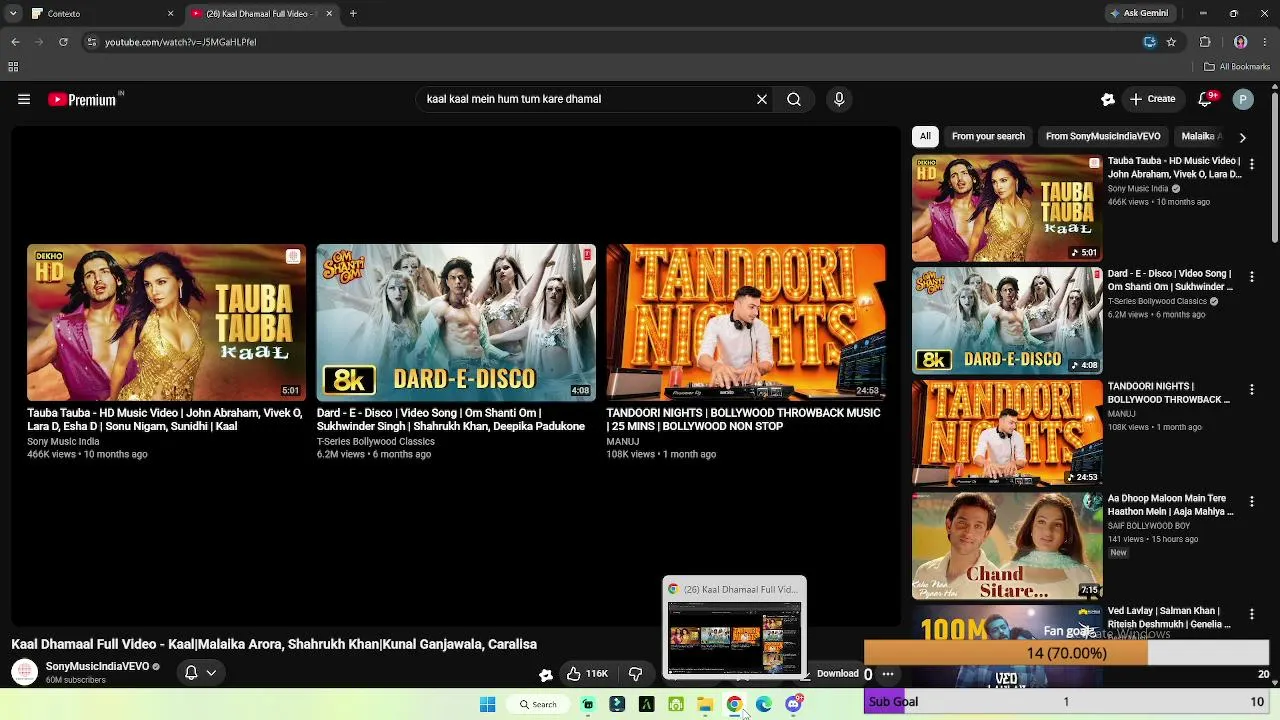Open the Chrome apps grid shortcut
This screenshot has height=720, width=1280.
tap(13, 67)
